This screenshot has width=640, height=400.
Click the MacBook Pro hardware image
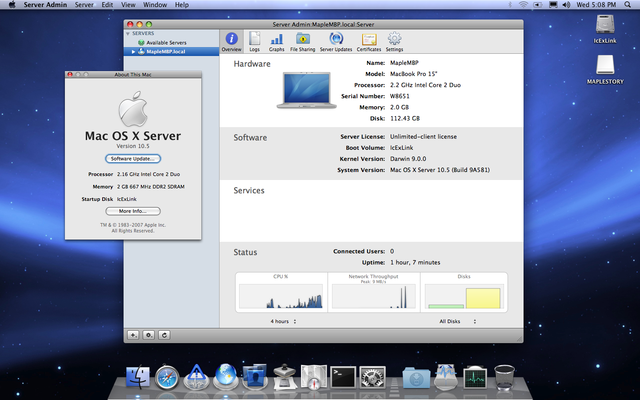click(307, 90)
